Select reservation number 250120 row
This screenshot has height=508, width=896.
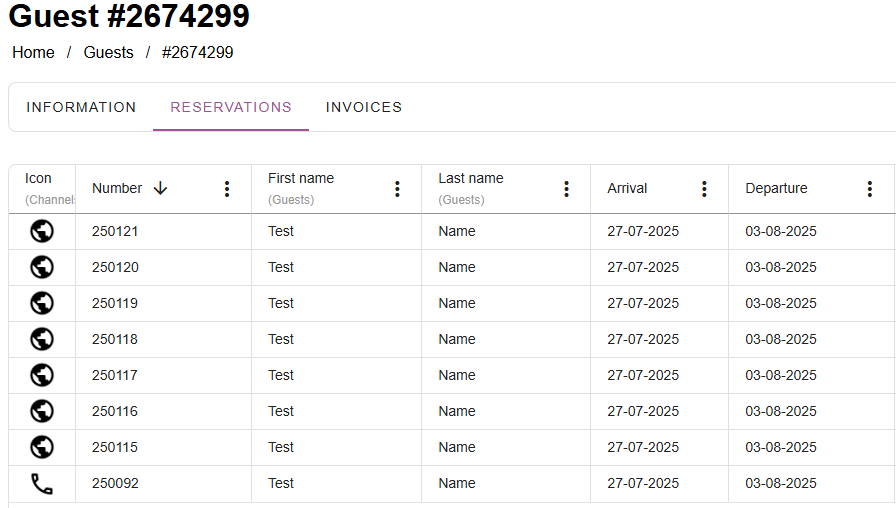[x=115, y=267]
